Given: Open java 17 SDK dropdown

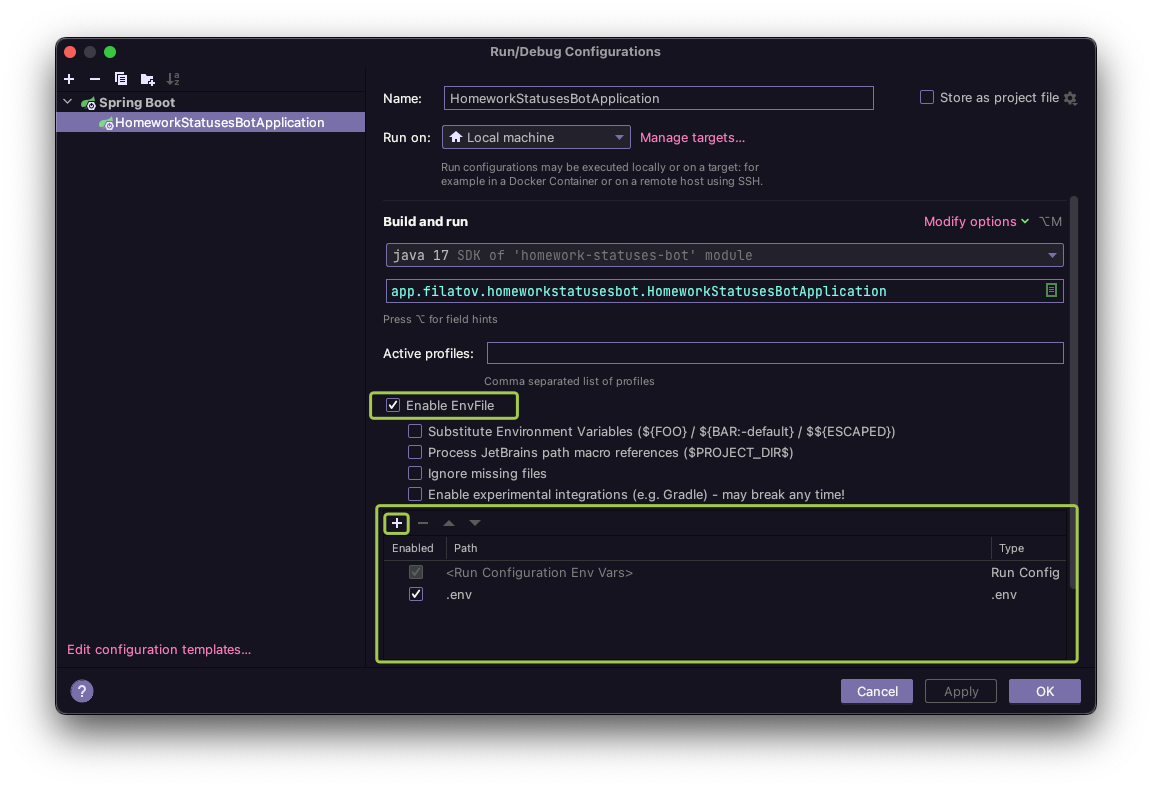Looking at the screenshot, I should [724, 255].
